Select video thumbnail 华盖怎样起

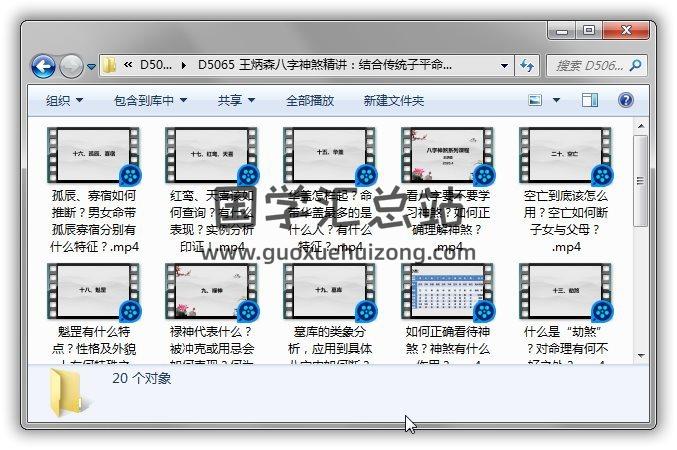pyautogui.click(x=330, y=155)
